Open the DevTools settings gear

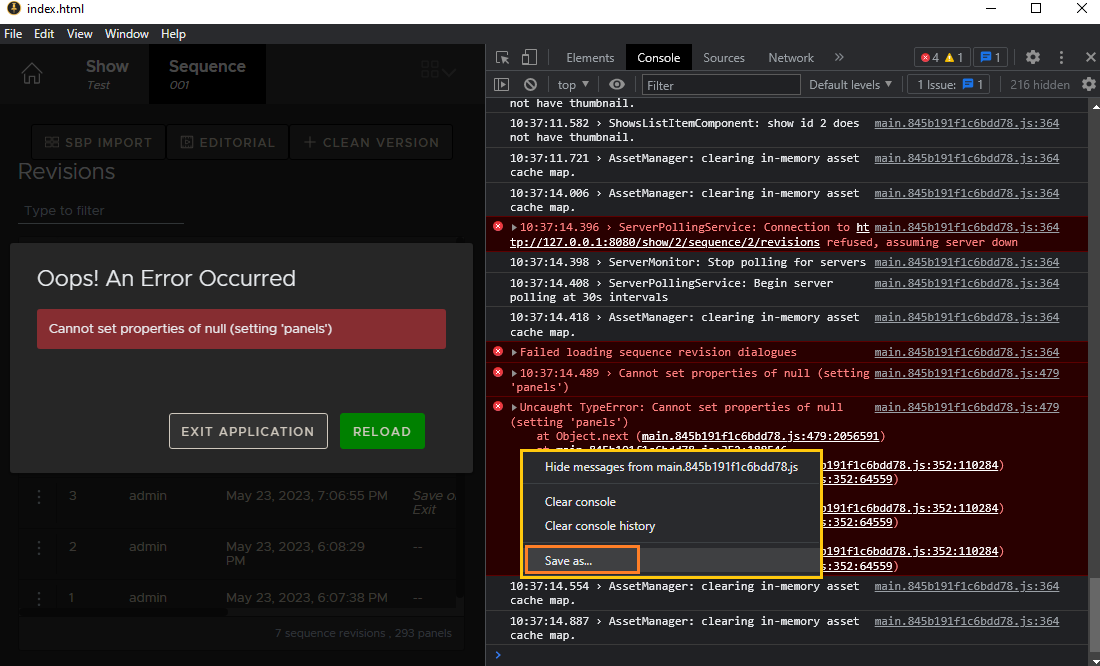click(1032, 57)
